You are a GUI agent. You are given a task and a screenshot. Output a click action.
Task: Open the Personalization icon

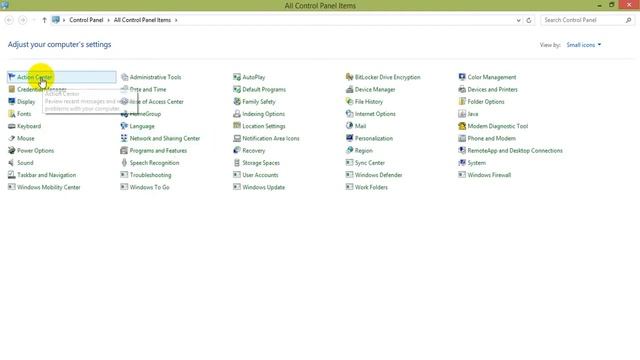coord(349,138)
